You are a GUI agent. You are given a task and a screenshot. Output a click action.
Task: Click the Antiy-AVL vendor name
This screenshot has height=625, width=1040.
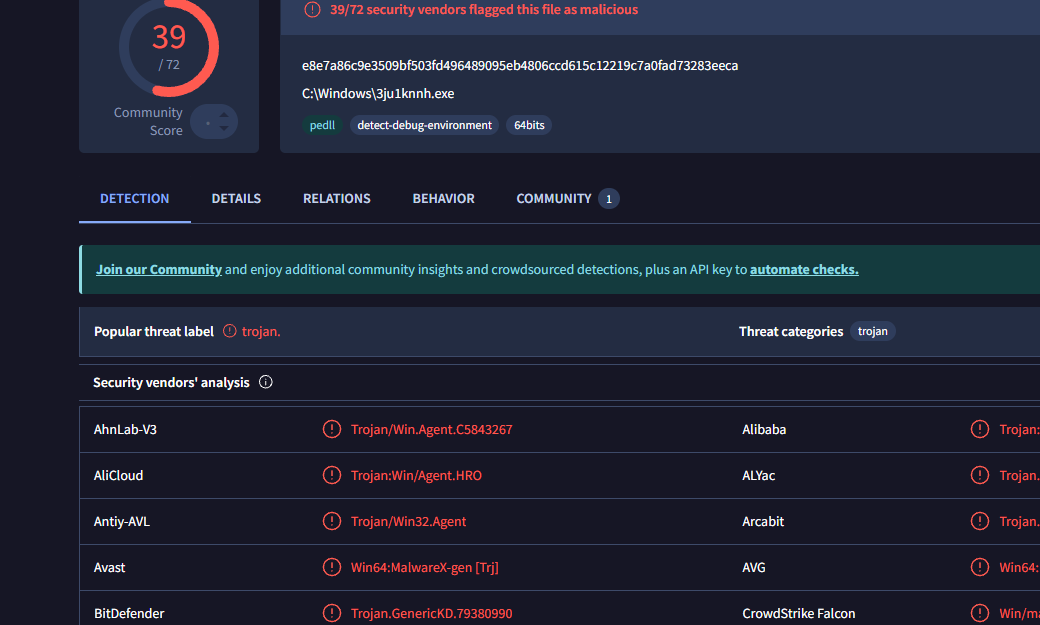click(121, 521)
